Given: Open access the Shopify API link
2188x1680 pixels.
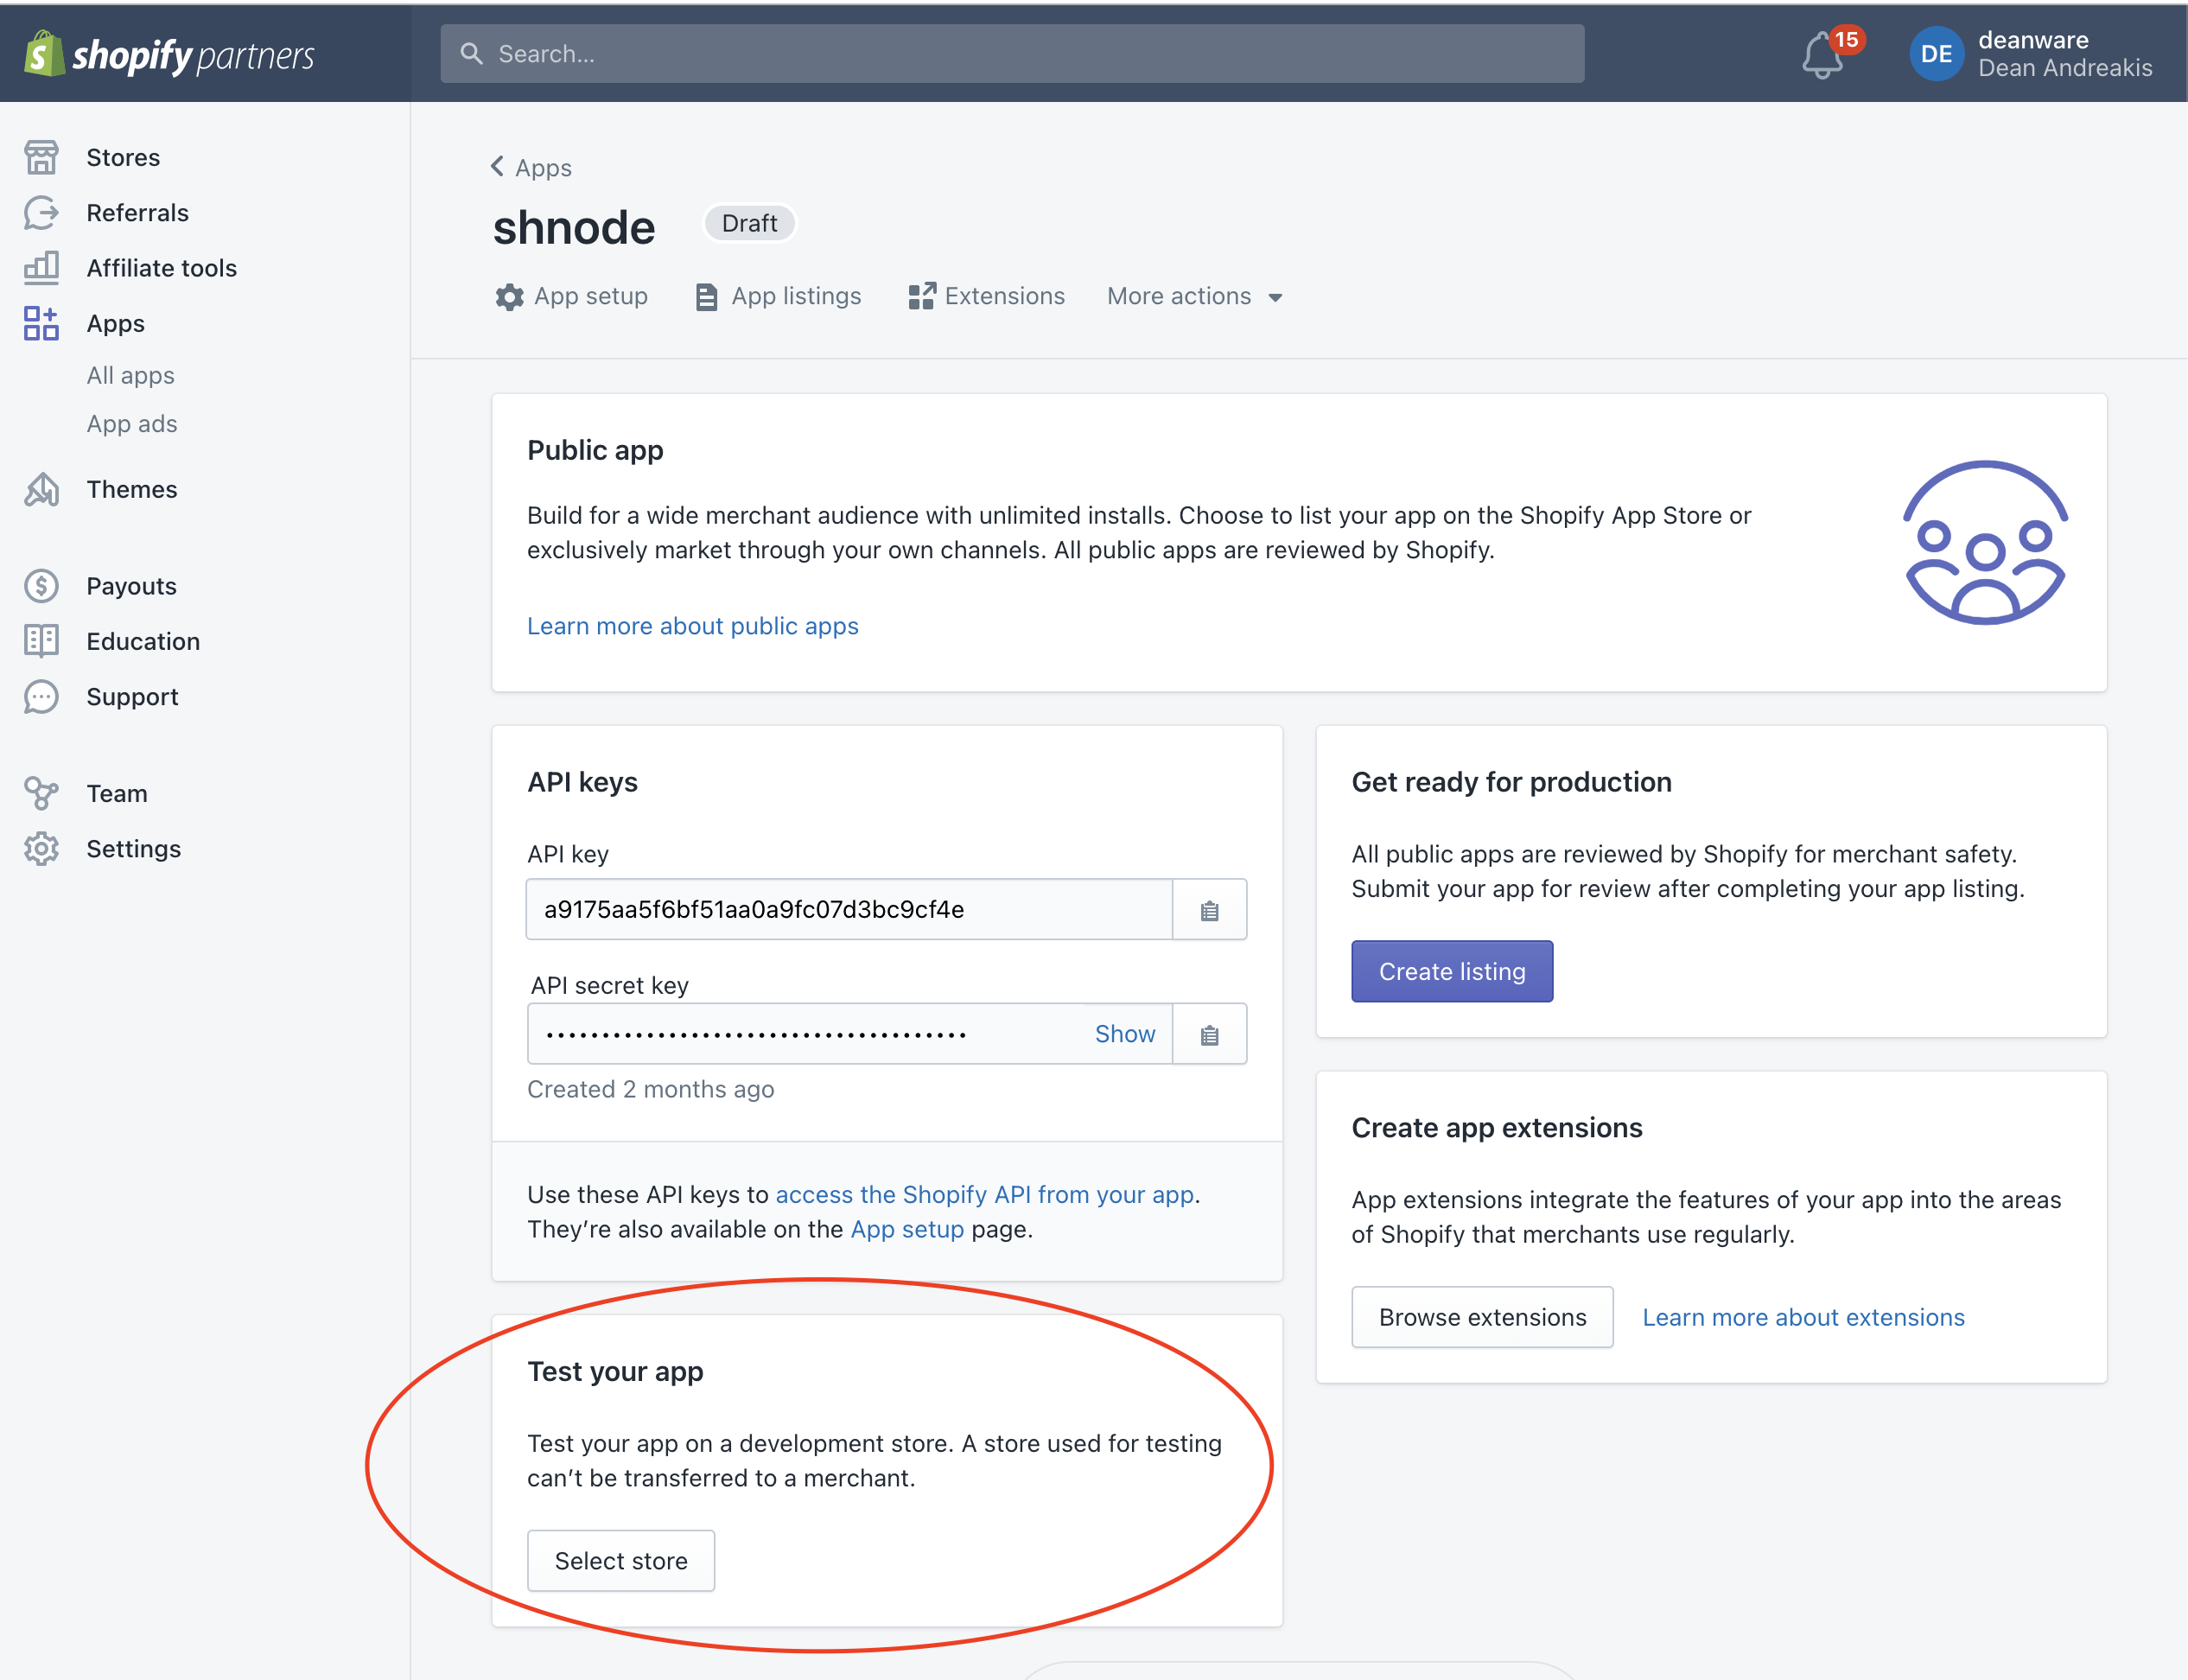Looking at the screenshot, I should click(984, 1194).
